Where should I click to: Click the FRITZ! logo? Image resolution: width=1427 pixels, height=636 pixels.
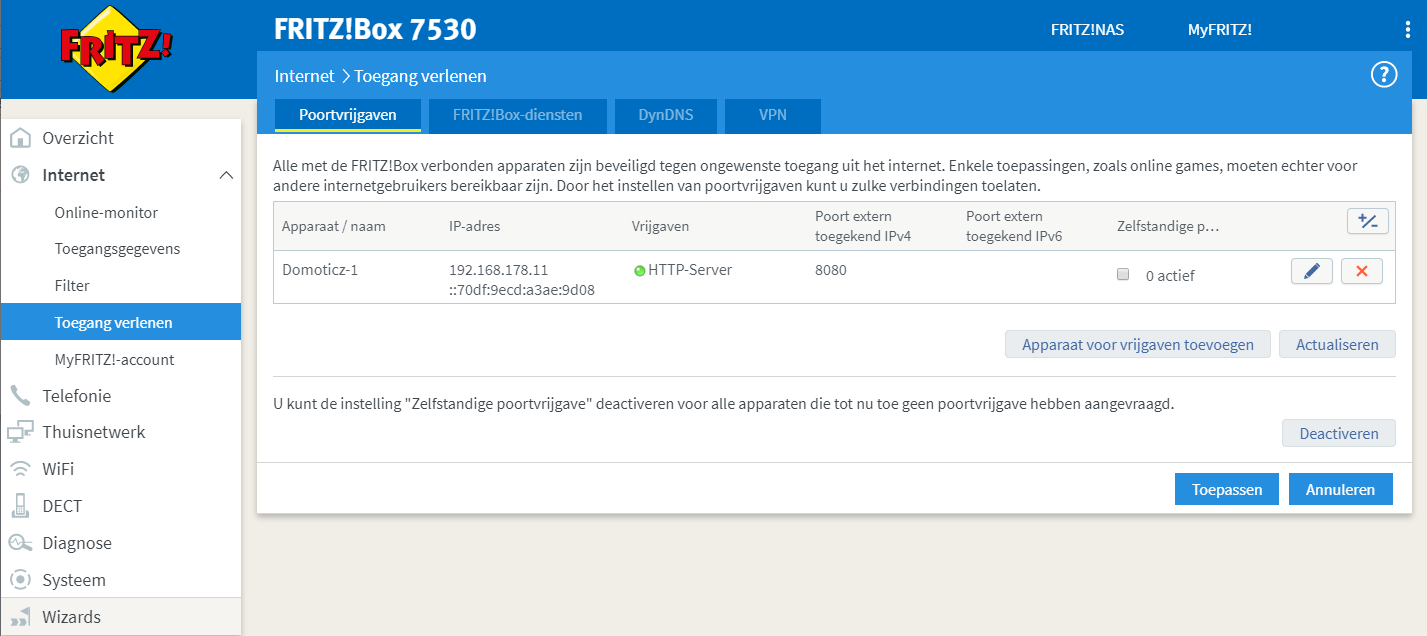click(116, 47)
